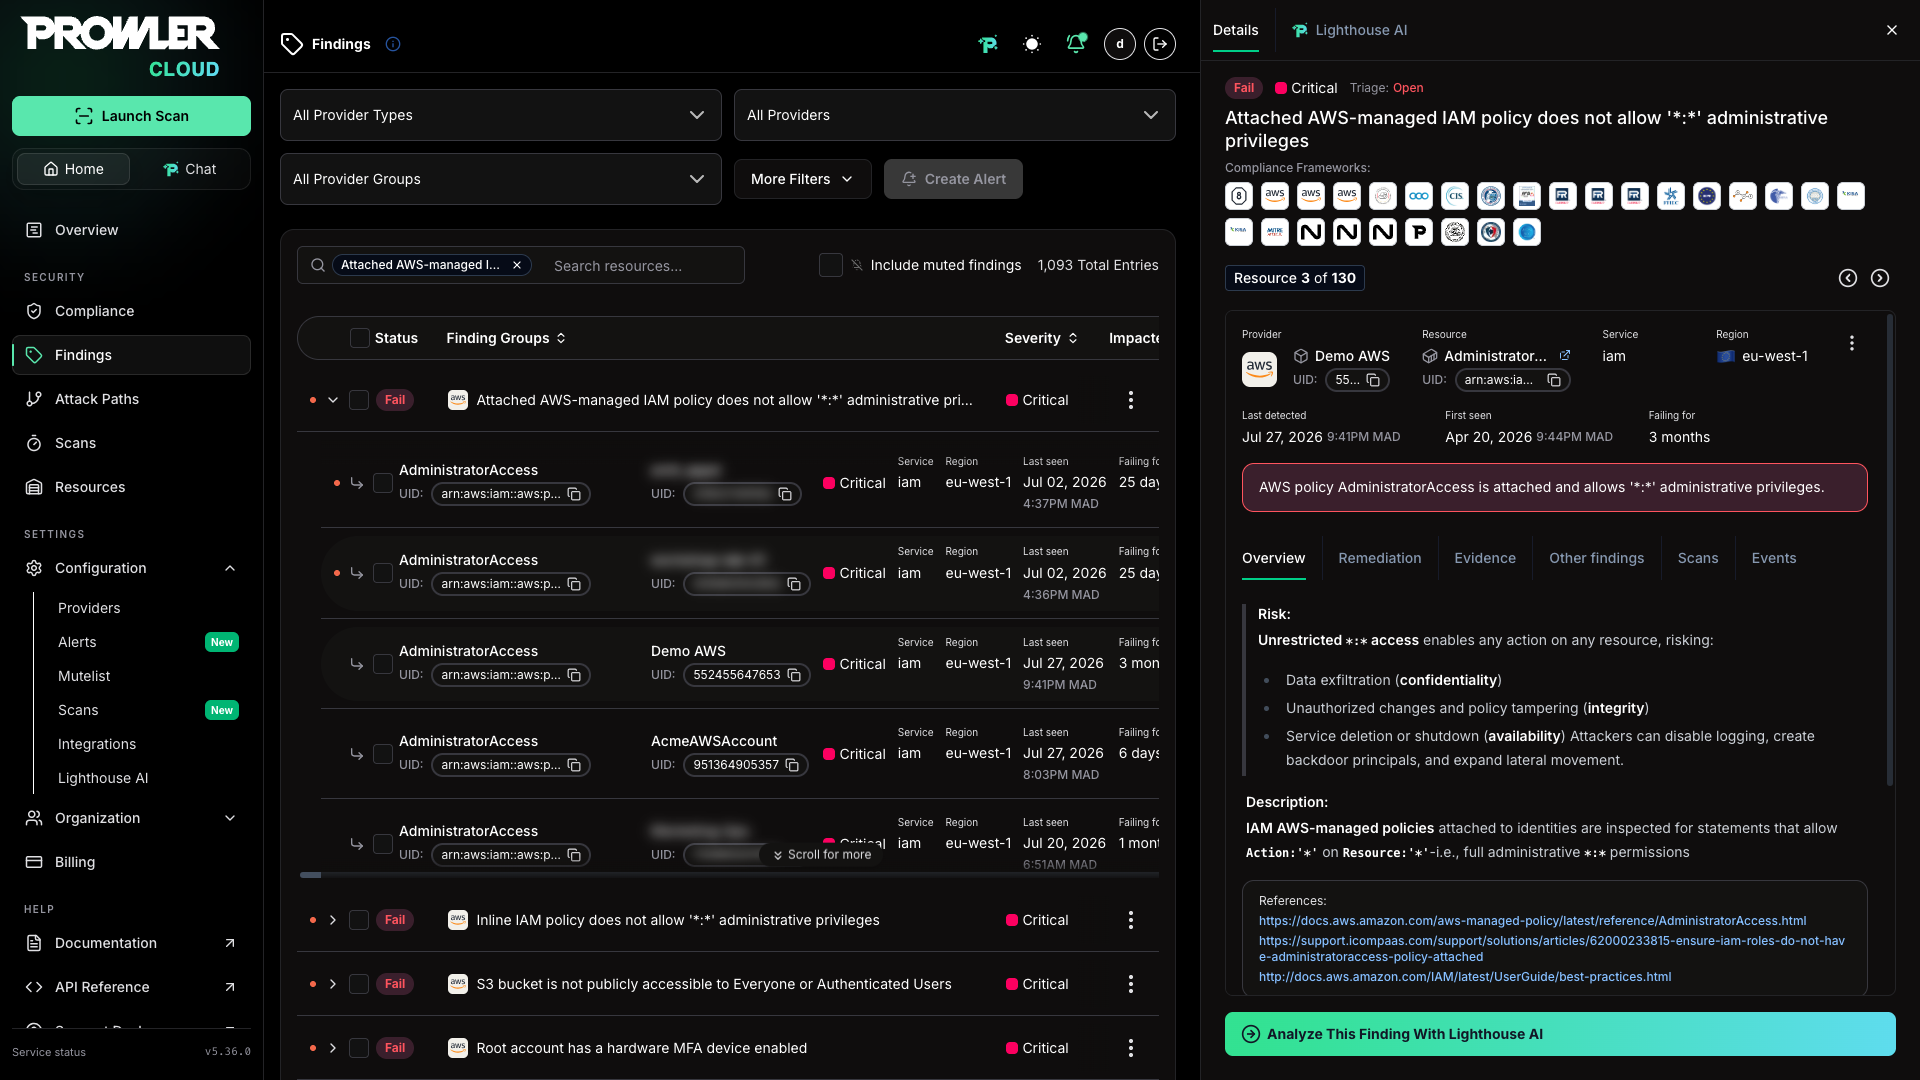Click the first AWS compliance framework badge
The image size is (1920, 1080).
pyautogui.click(x=1275, y=196)
